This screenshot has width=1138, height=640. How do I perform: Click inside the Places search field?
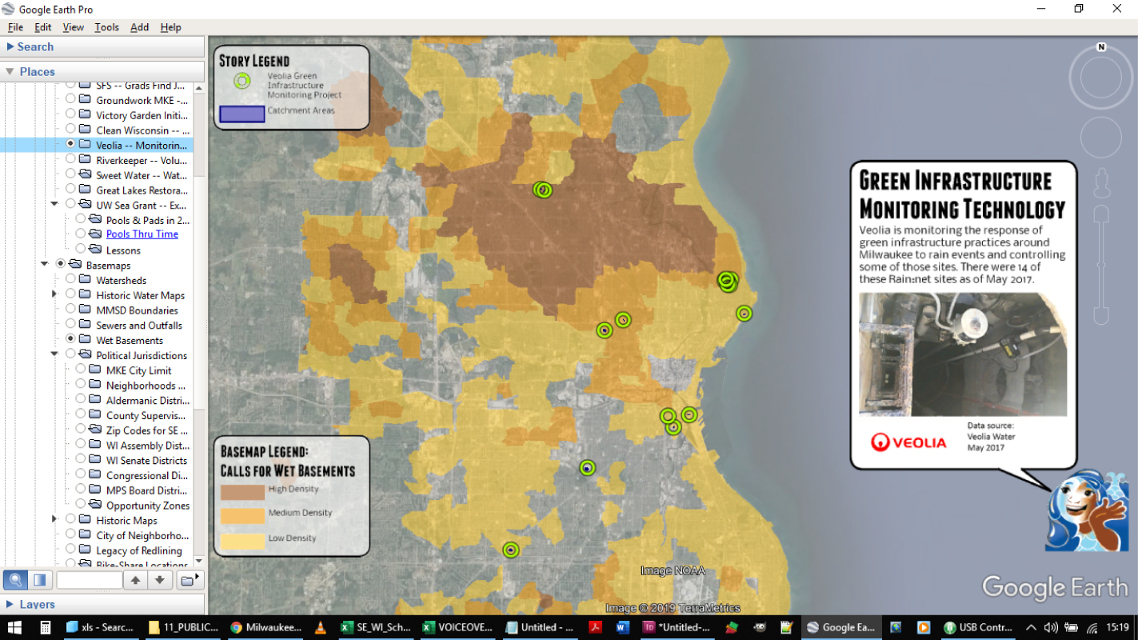click(x=90, y=580)
